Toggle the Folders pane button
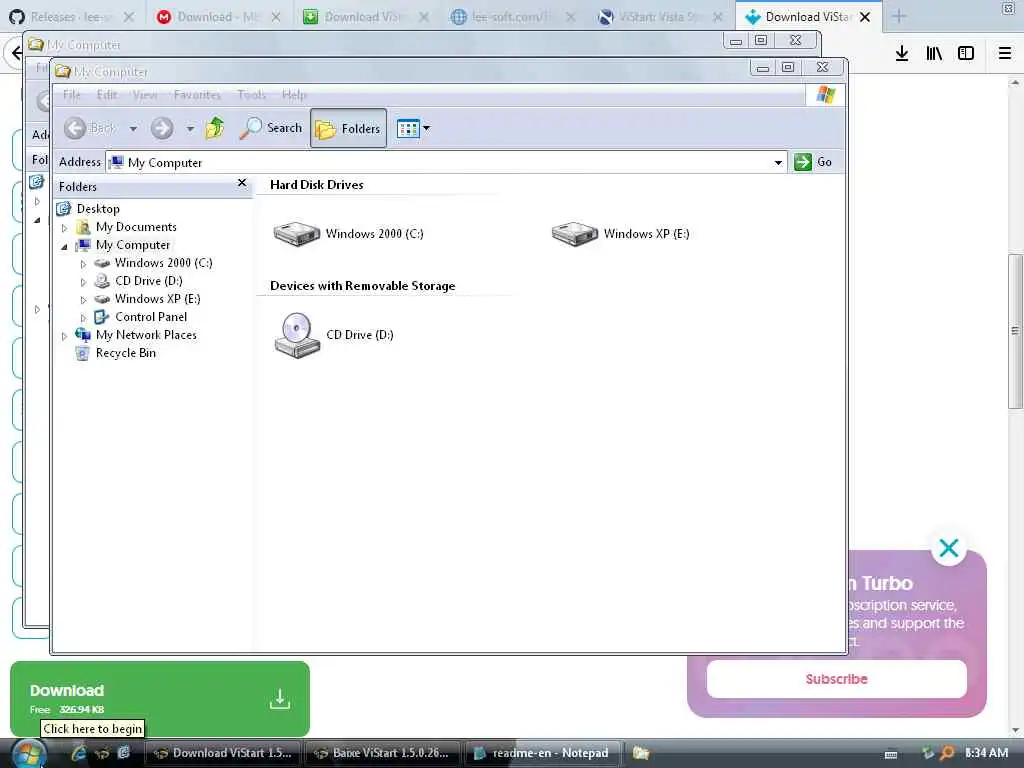The width and height of the screenshot is (1024, 768). [x=348, y=128]
